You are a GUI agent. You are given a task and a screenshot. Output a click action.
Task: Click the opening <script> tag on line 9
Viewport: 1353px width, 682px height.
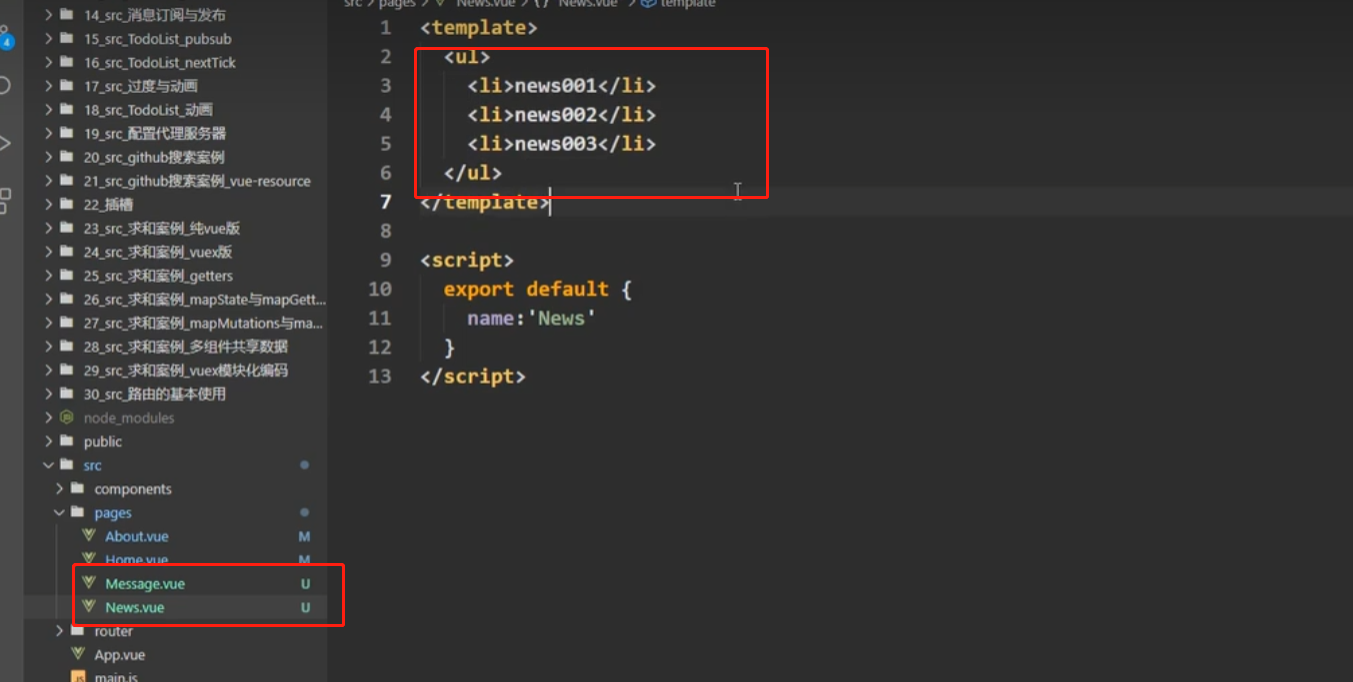[467, 260]
